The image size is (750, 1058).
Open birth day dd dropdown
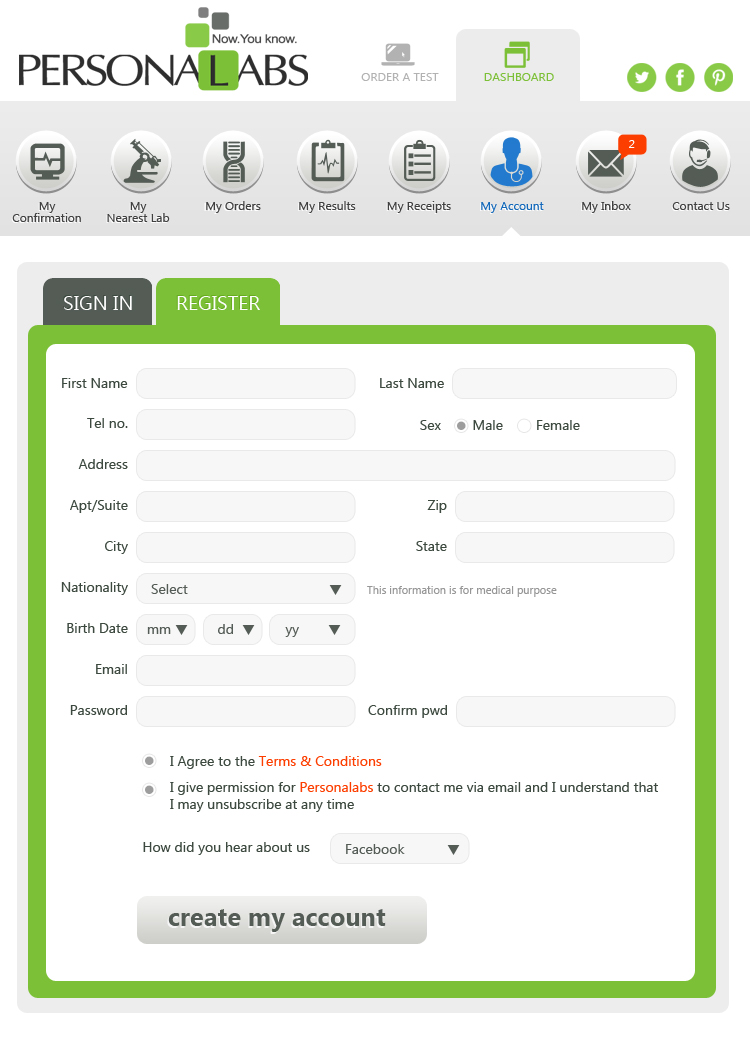[233, 630]
